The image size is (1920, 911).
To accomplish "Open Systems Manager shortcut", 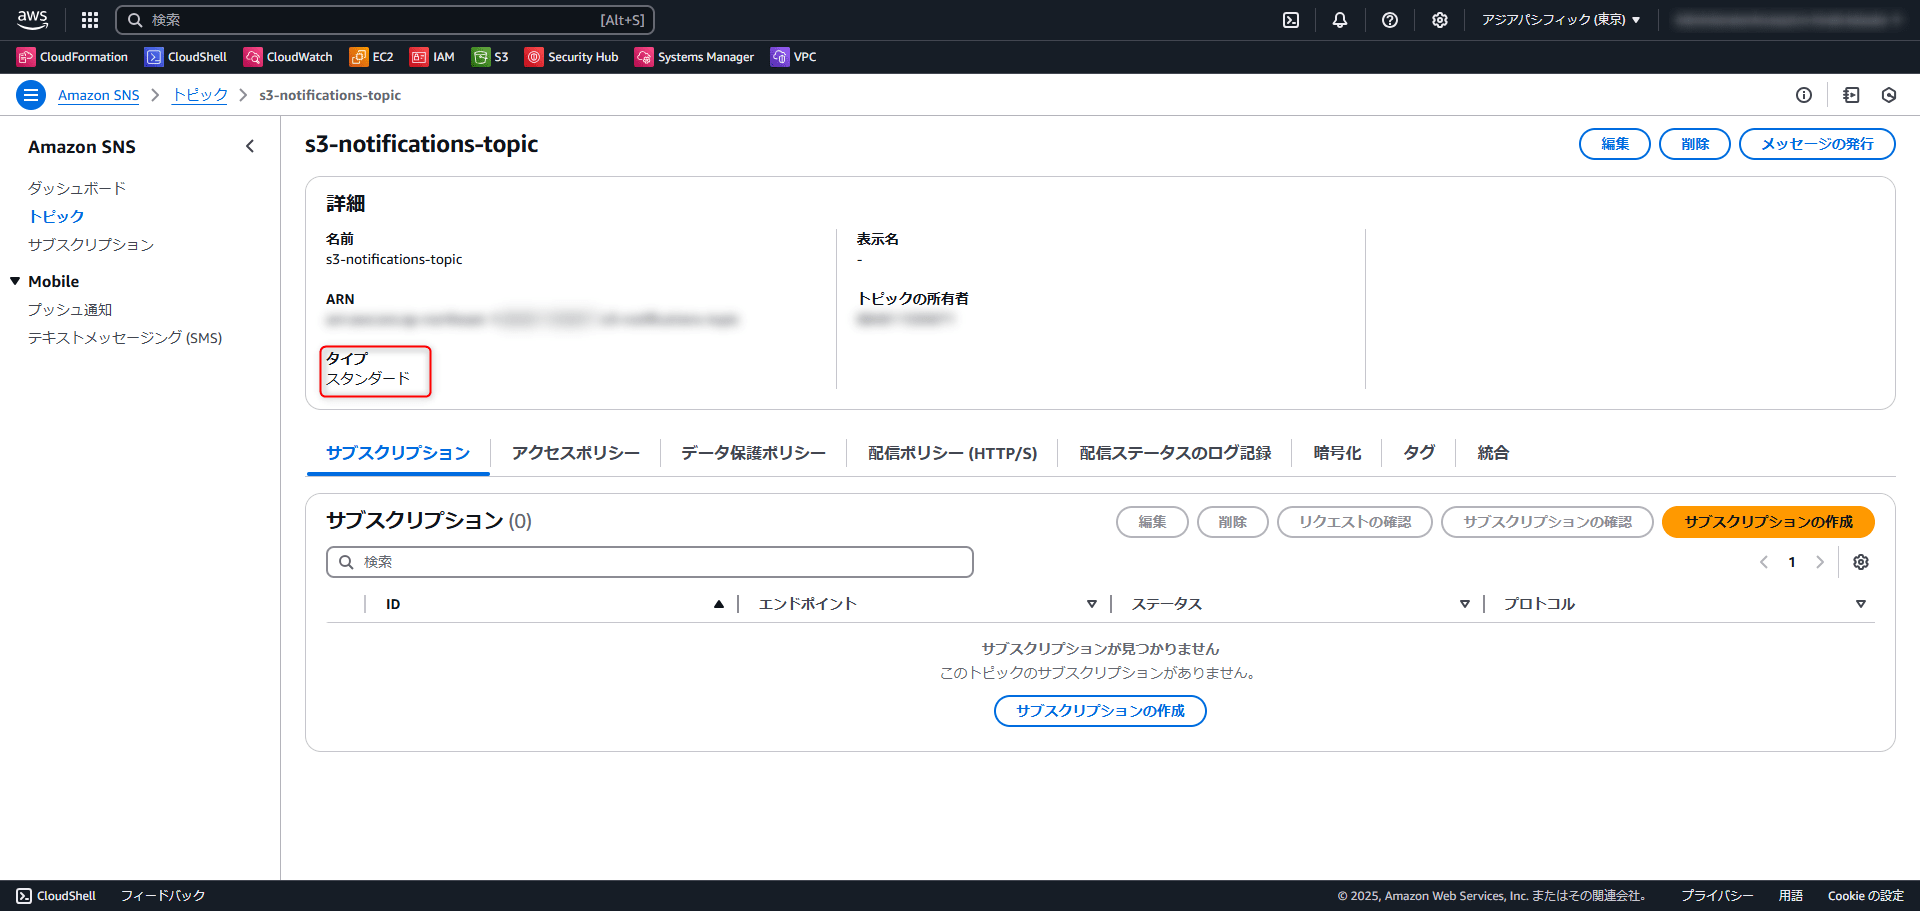I will [694, 57].
